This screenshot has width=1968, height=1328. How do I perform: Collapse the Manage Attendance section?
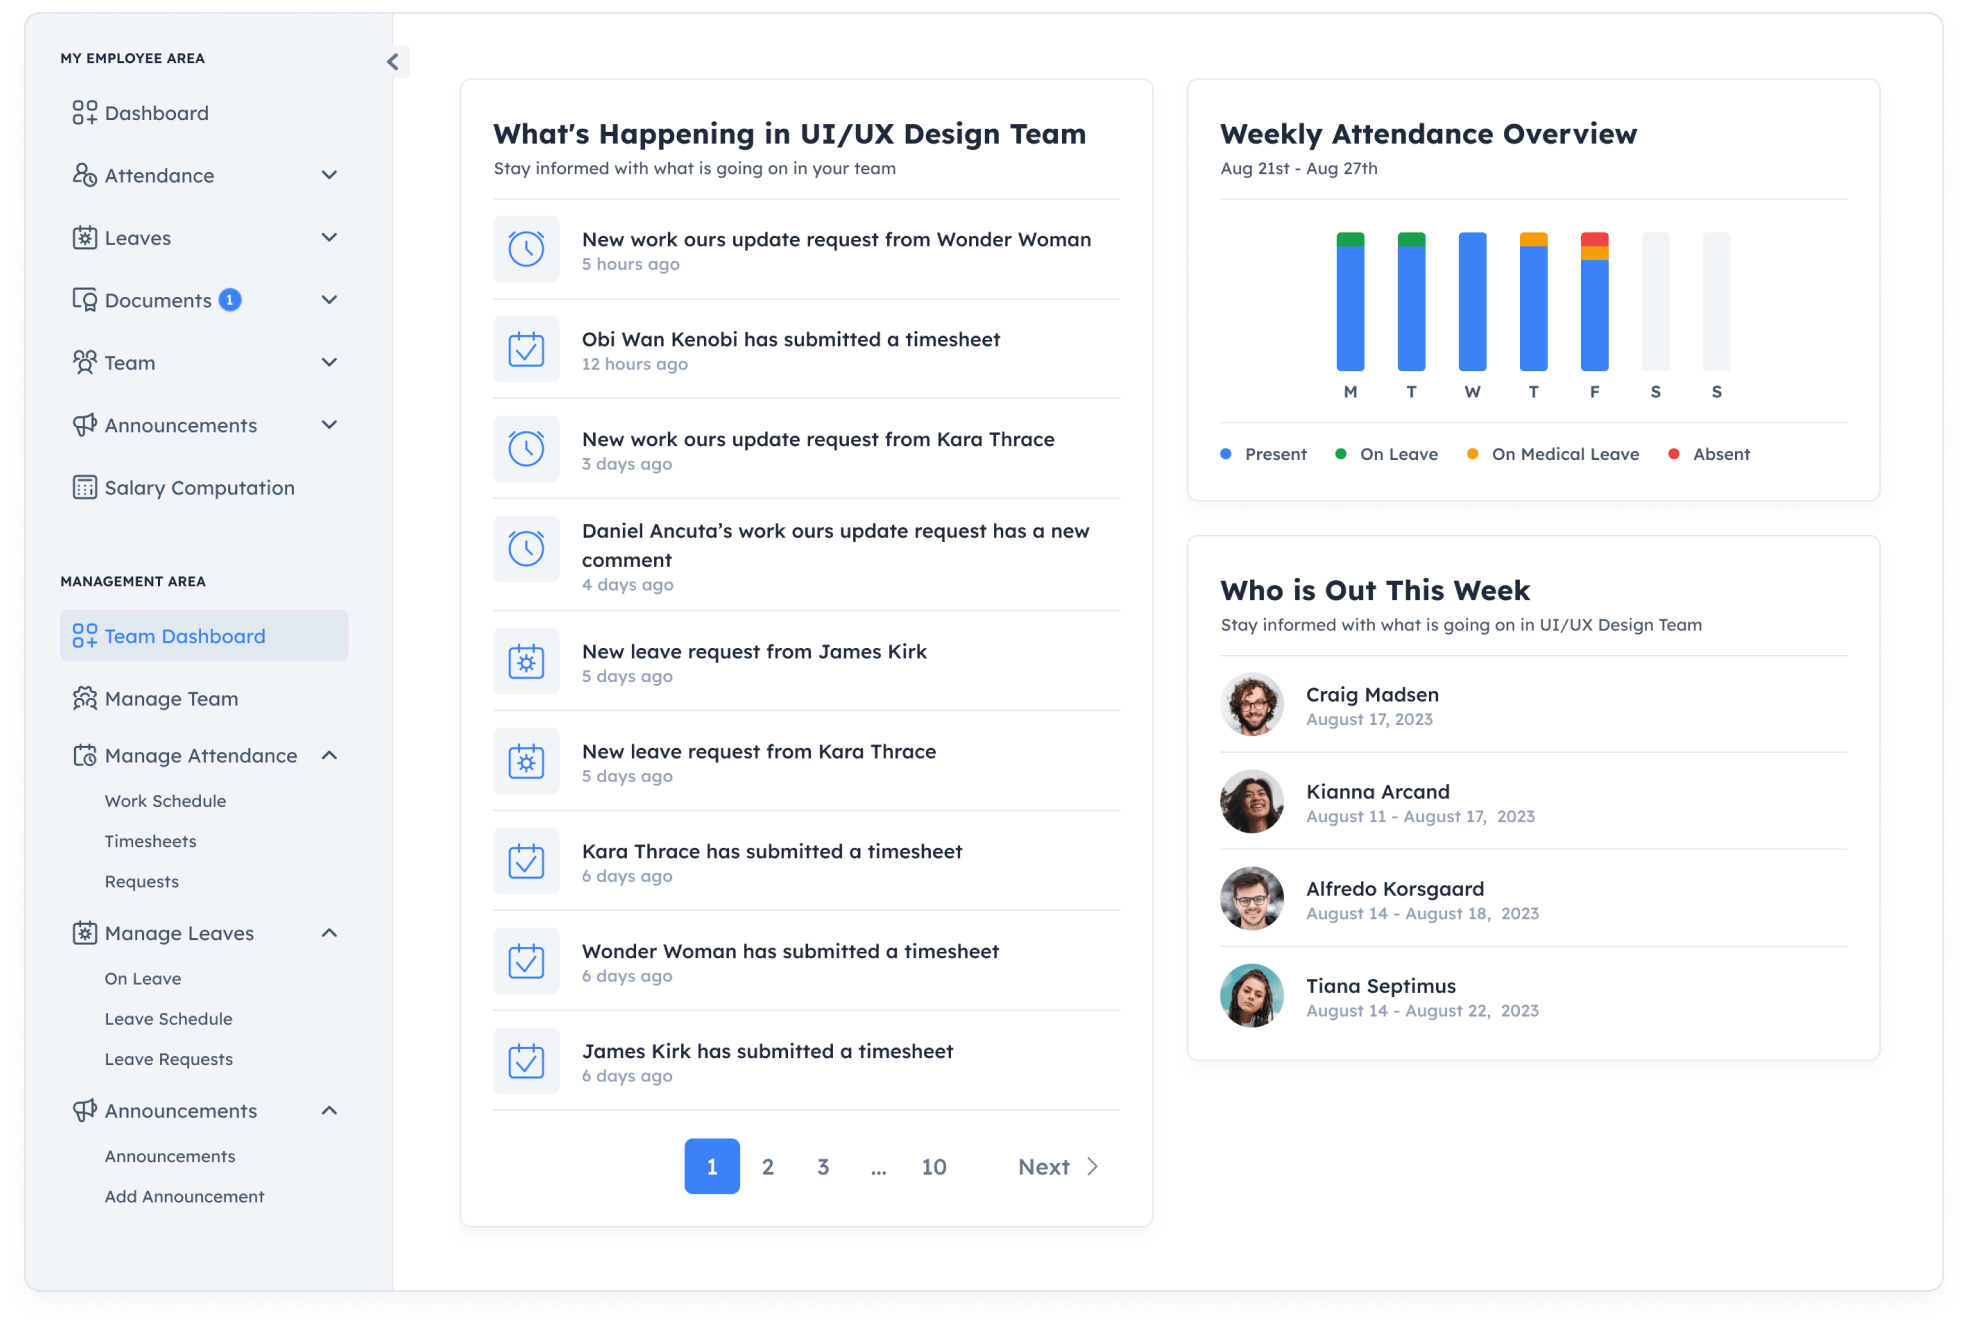click(x=329, y=756)
